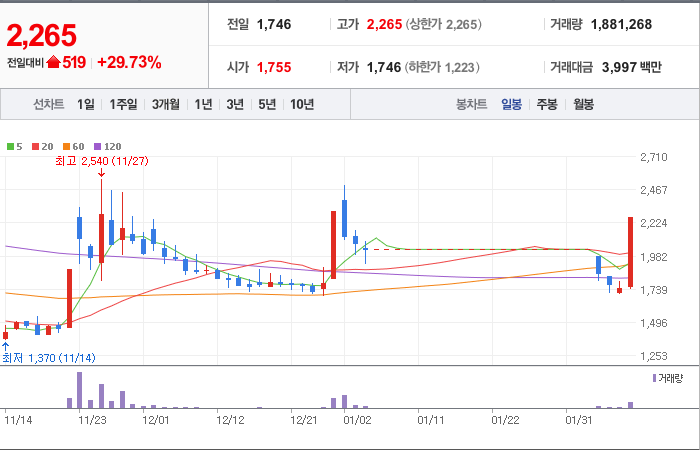Click the 최저 1,370 (11/14) annotation
Image resolution: width=700 pixels, height=450 pixels.
49,358
